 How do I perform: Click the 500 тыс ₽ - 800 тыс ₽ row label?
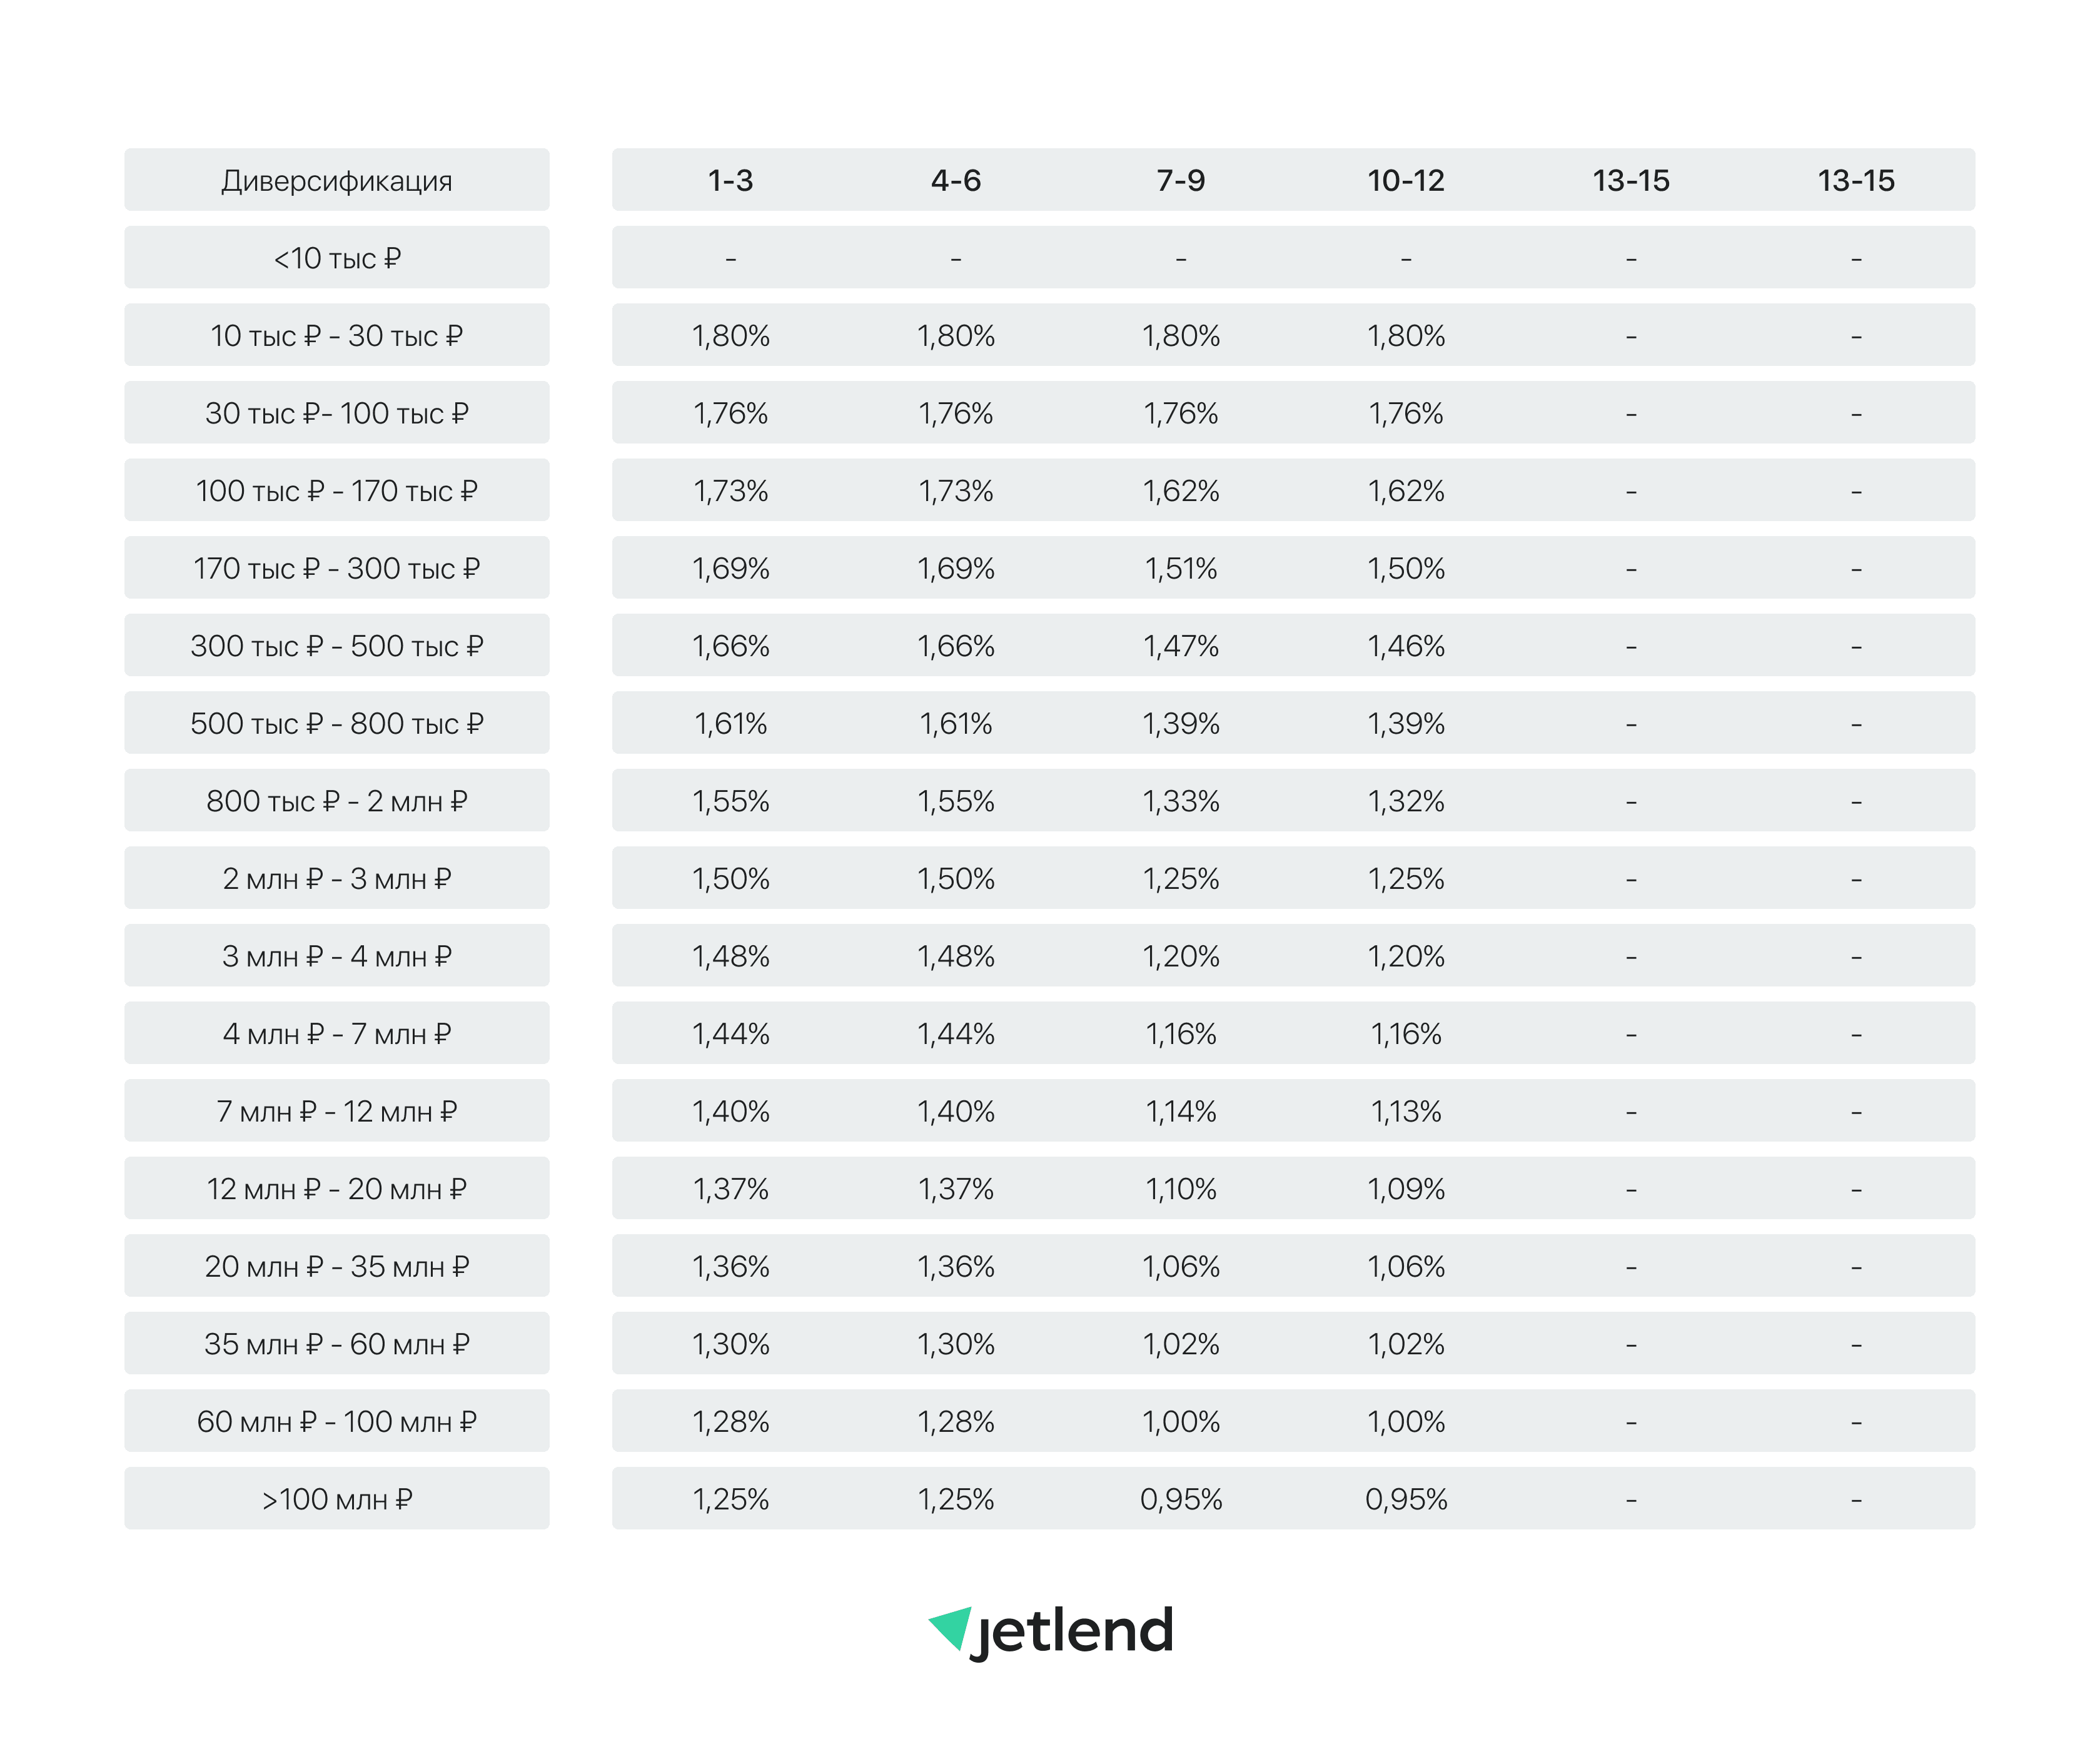[337, 723]
